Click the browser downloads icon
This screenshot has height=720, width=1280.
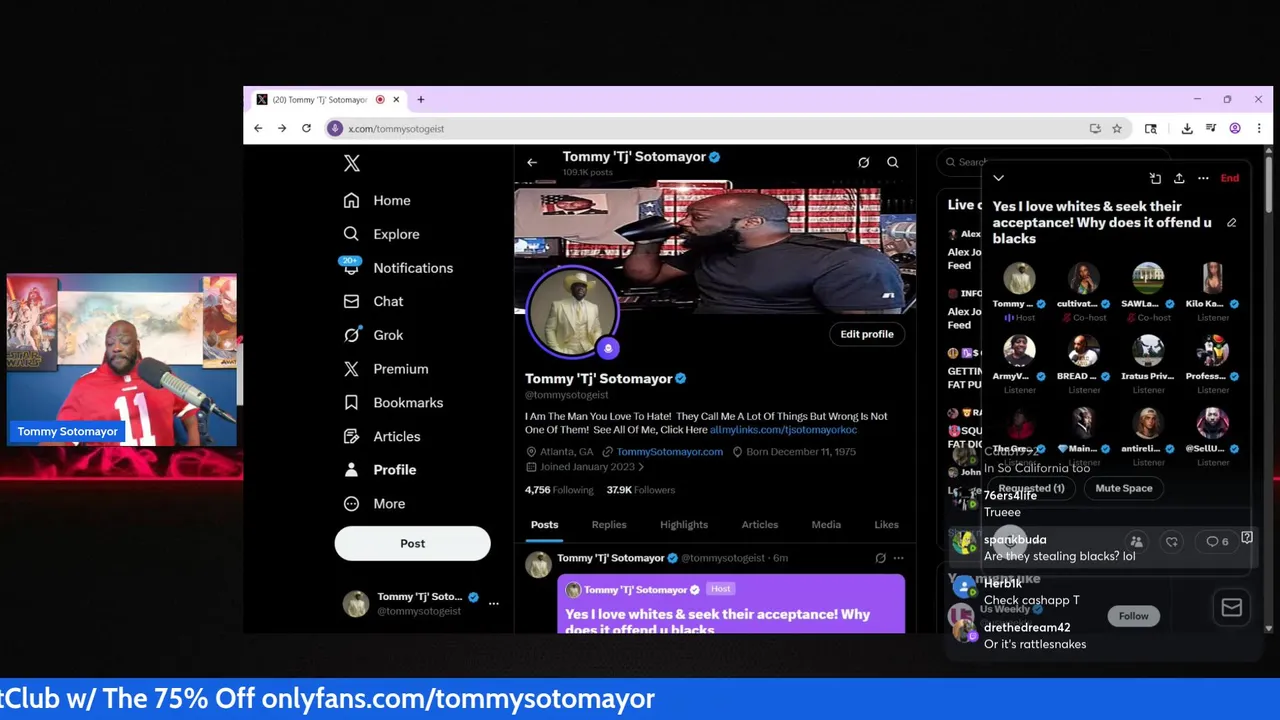coord(1187,128)
